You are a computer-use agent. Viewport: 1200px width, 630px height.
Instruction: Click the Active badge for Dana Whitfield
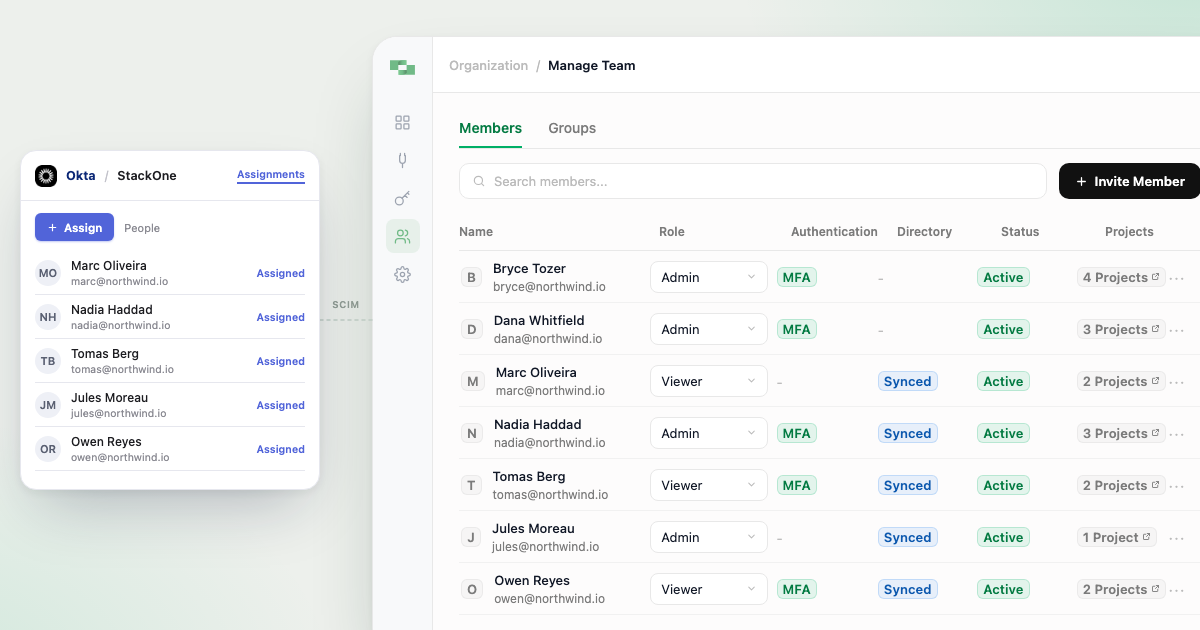(x=1003, y=330)
